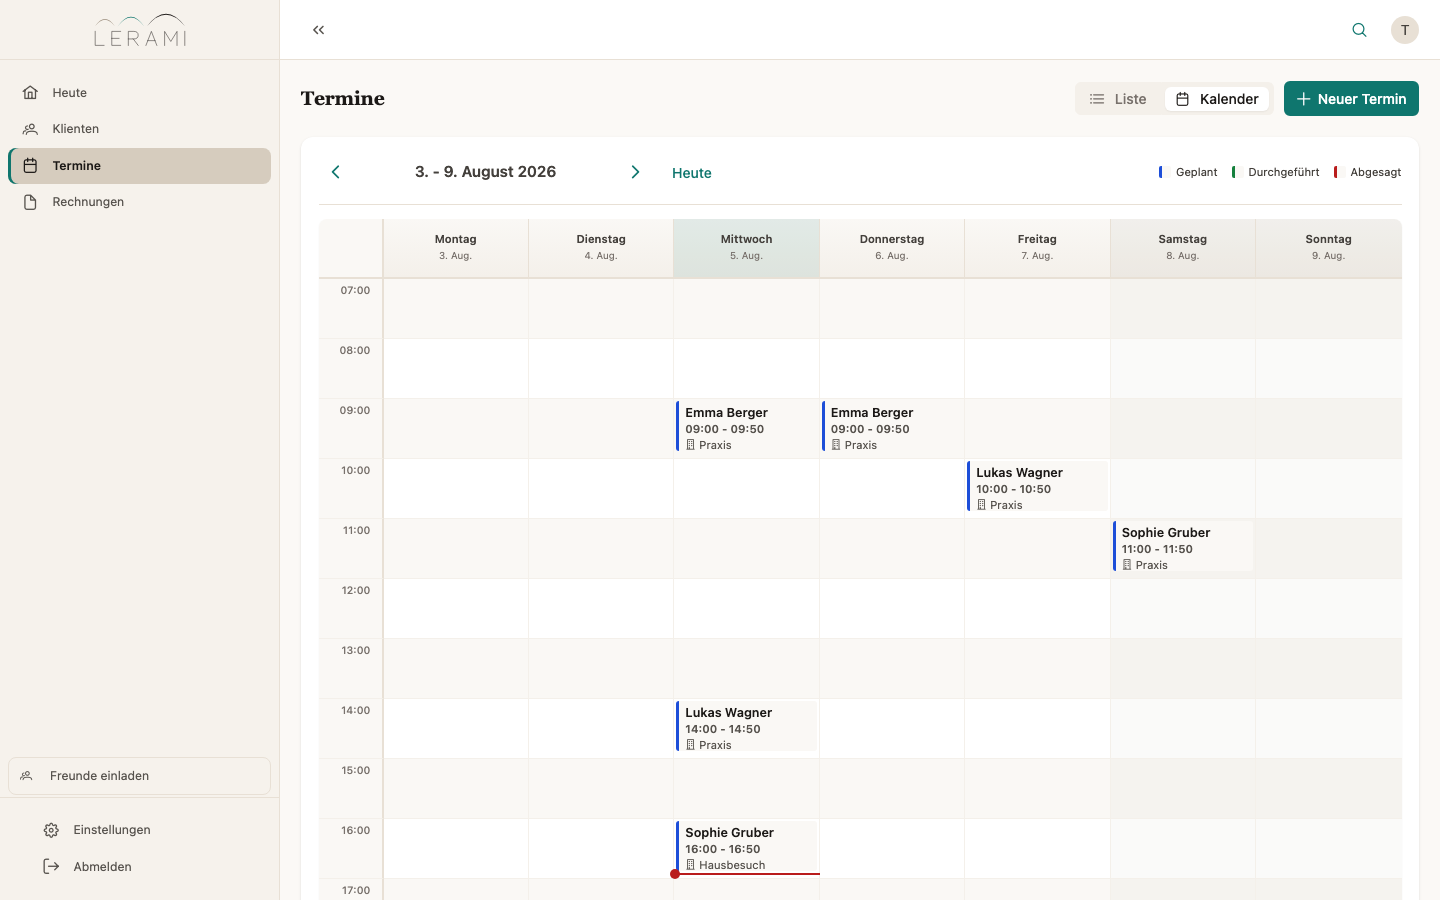Click the Geplant legend label

[1197, 172]
